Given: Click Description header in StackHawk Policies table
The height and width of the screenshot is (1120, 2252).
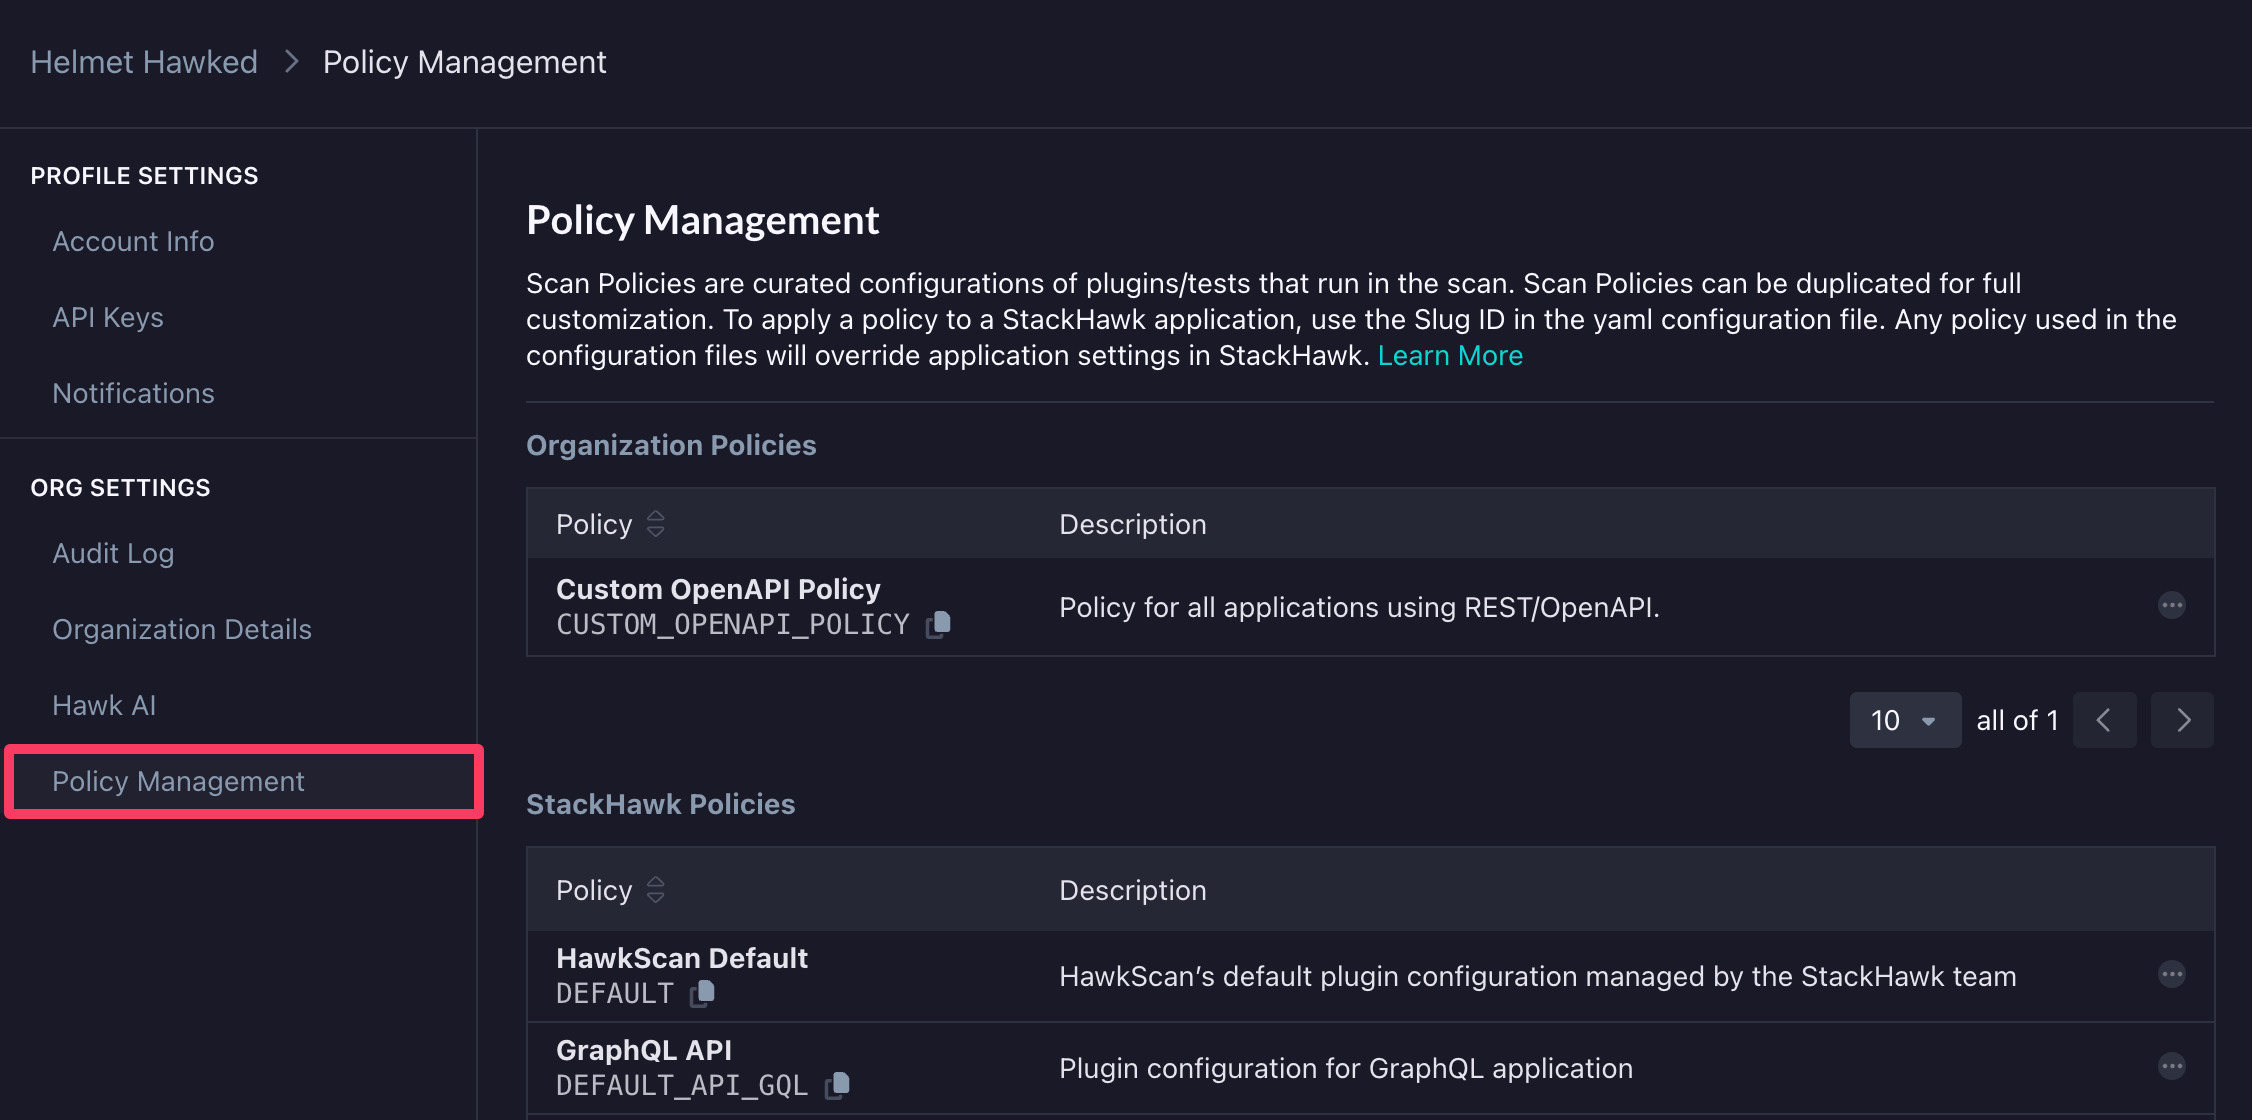Looking at the screenshot, I should click(1133, 890).
